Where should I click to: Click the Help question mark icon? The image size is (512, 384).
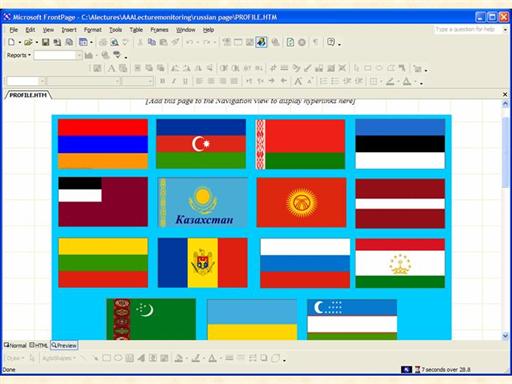[331, 42]
